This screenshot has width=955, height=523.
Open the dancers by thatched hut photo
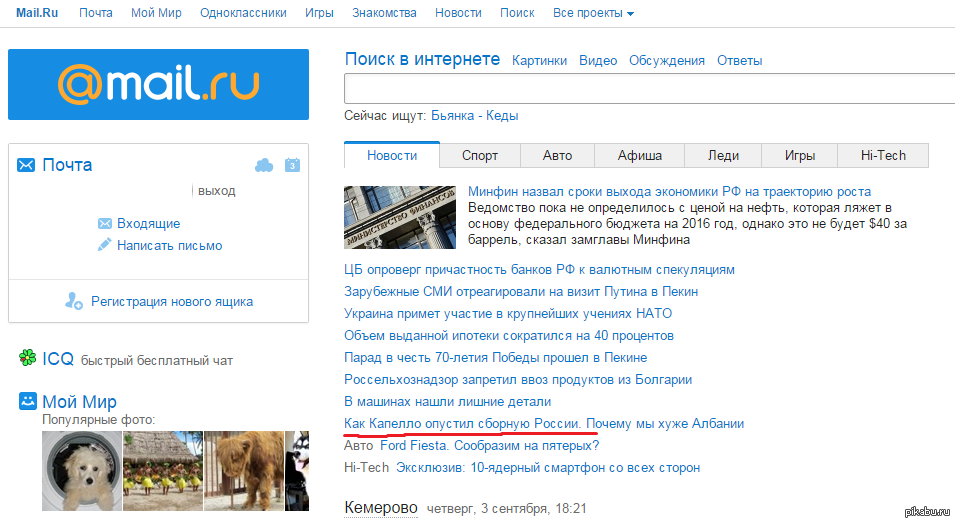click(163, 471)
